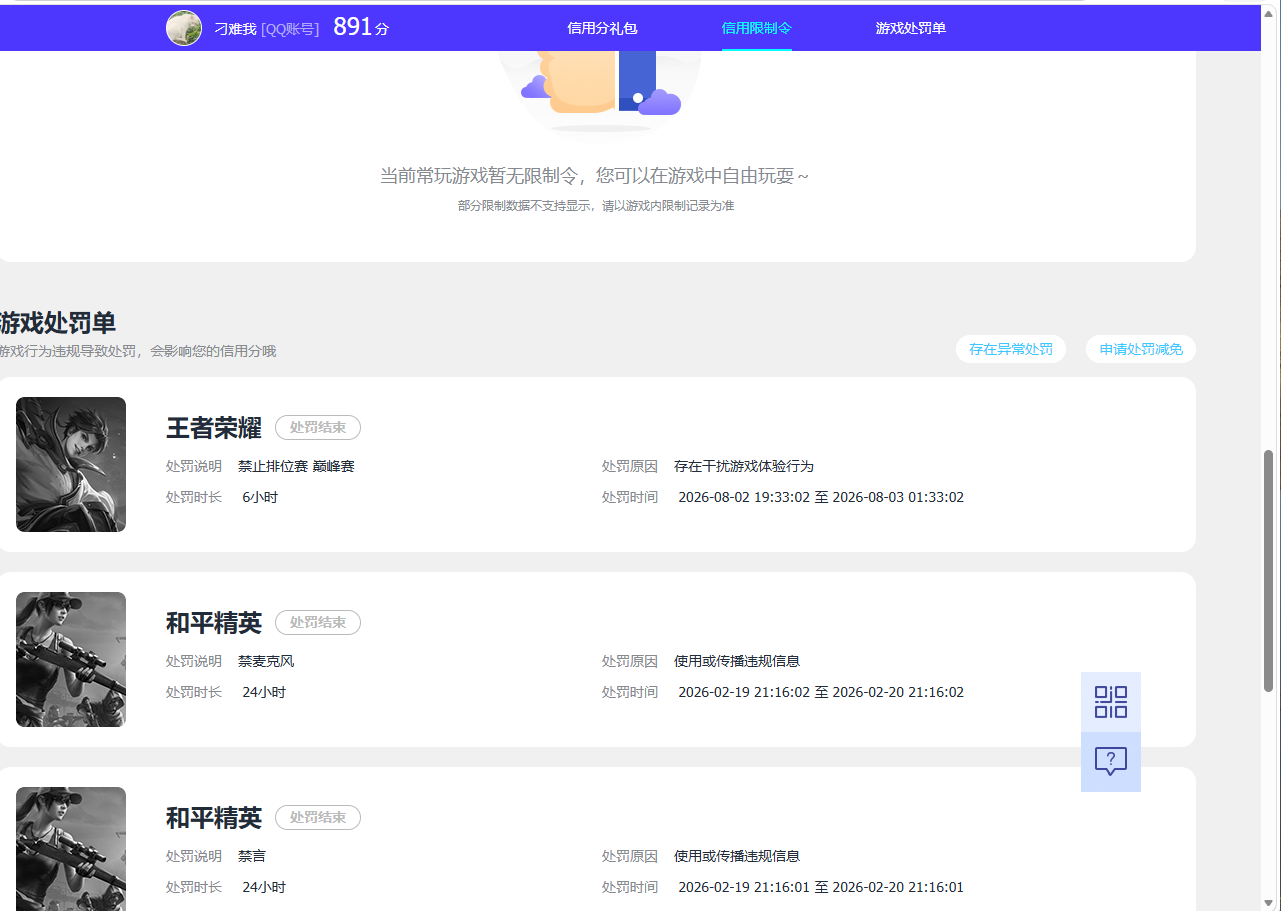Click the duration value 6小时
The height and width of the screenshot is (911, 1281).
[260, 497]
